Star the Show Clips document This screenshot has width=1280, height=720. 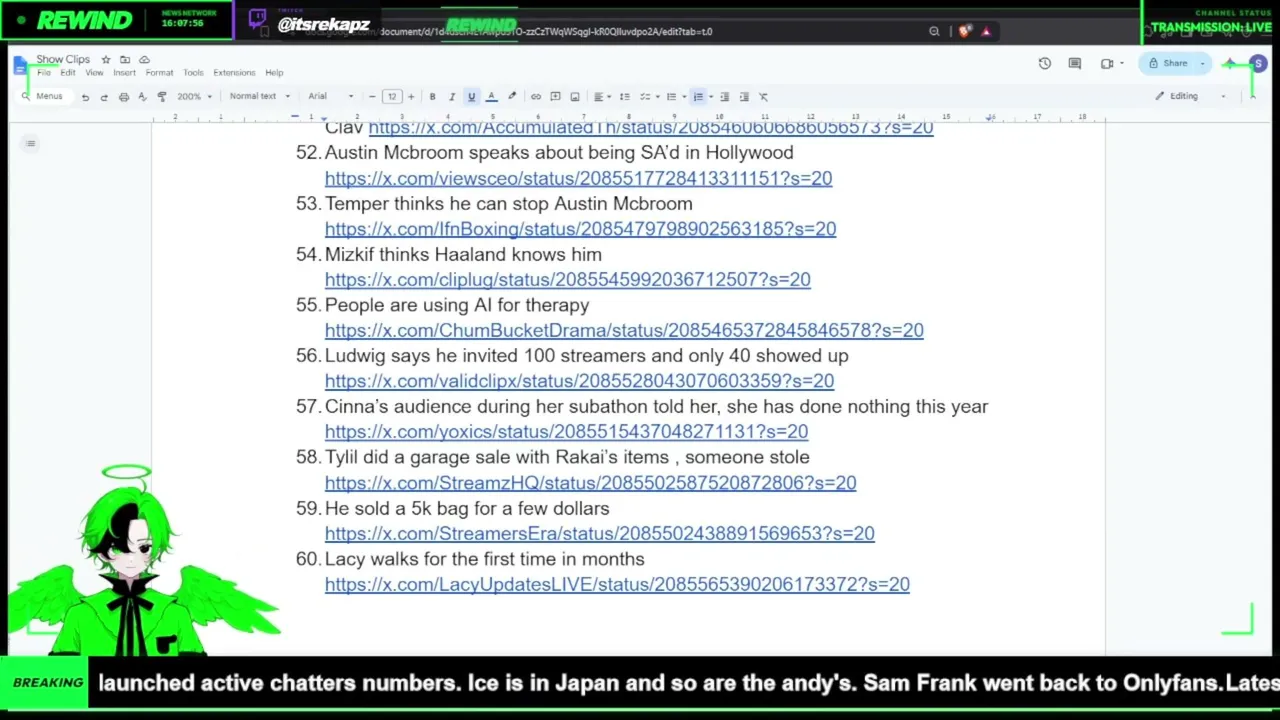point(106,60)
